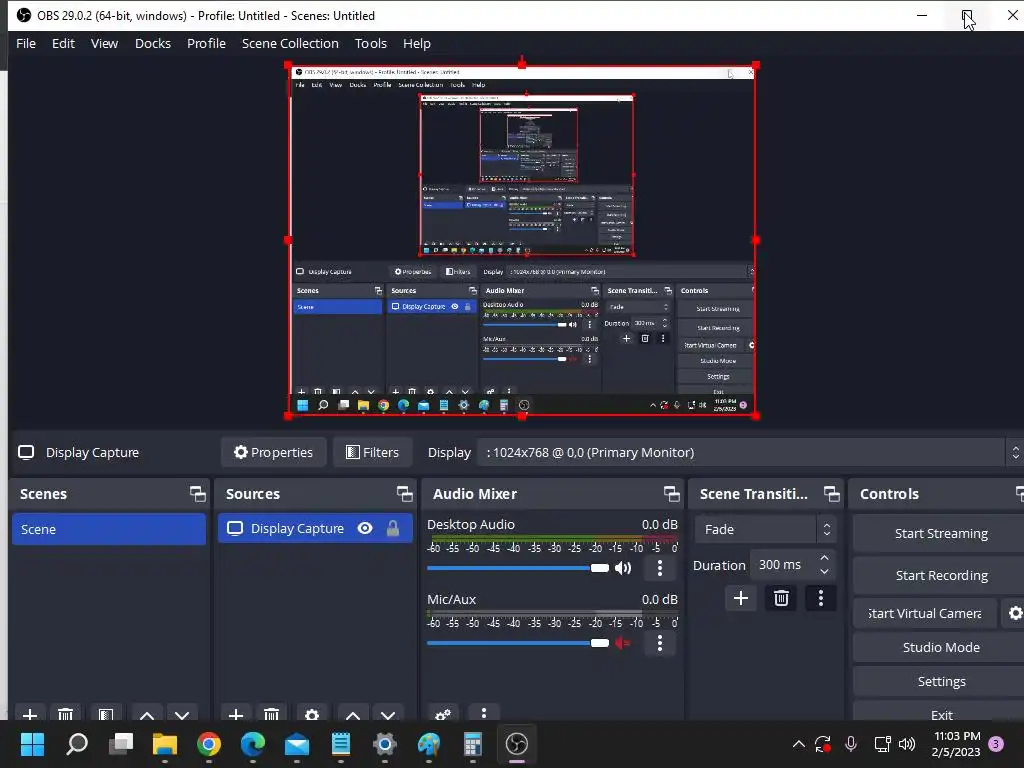Remove the scene transition with trash icon
The image size is (1024, 768).
781,598
